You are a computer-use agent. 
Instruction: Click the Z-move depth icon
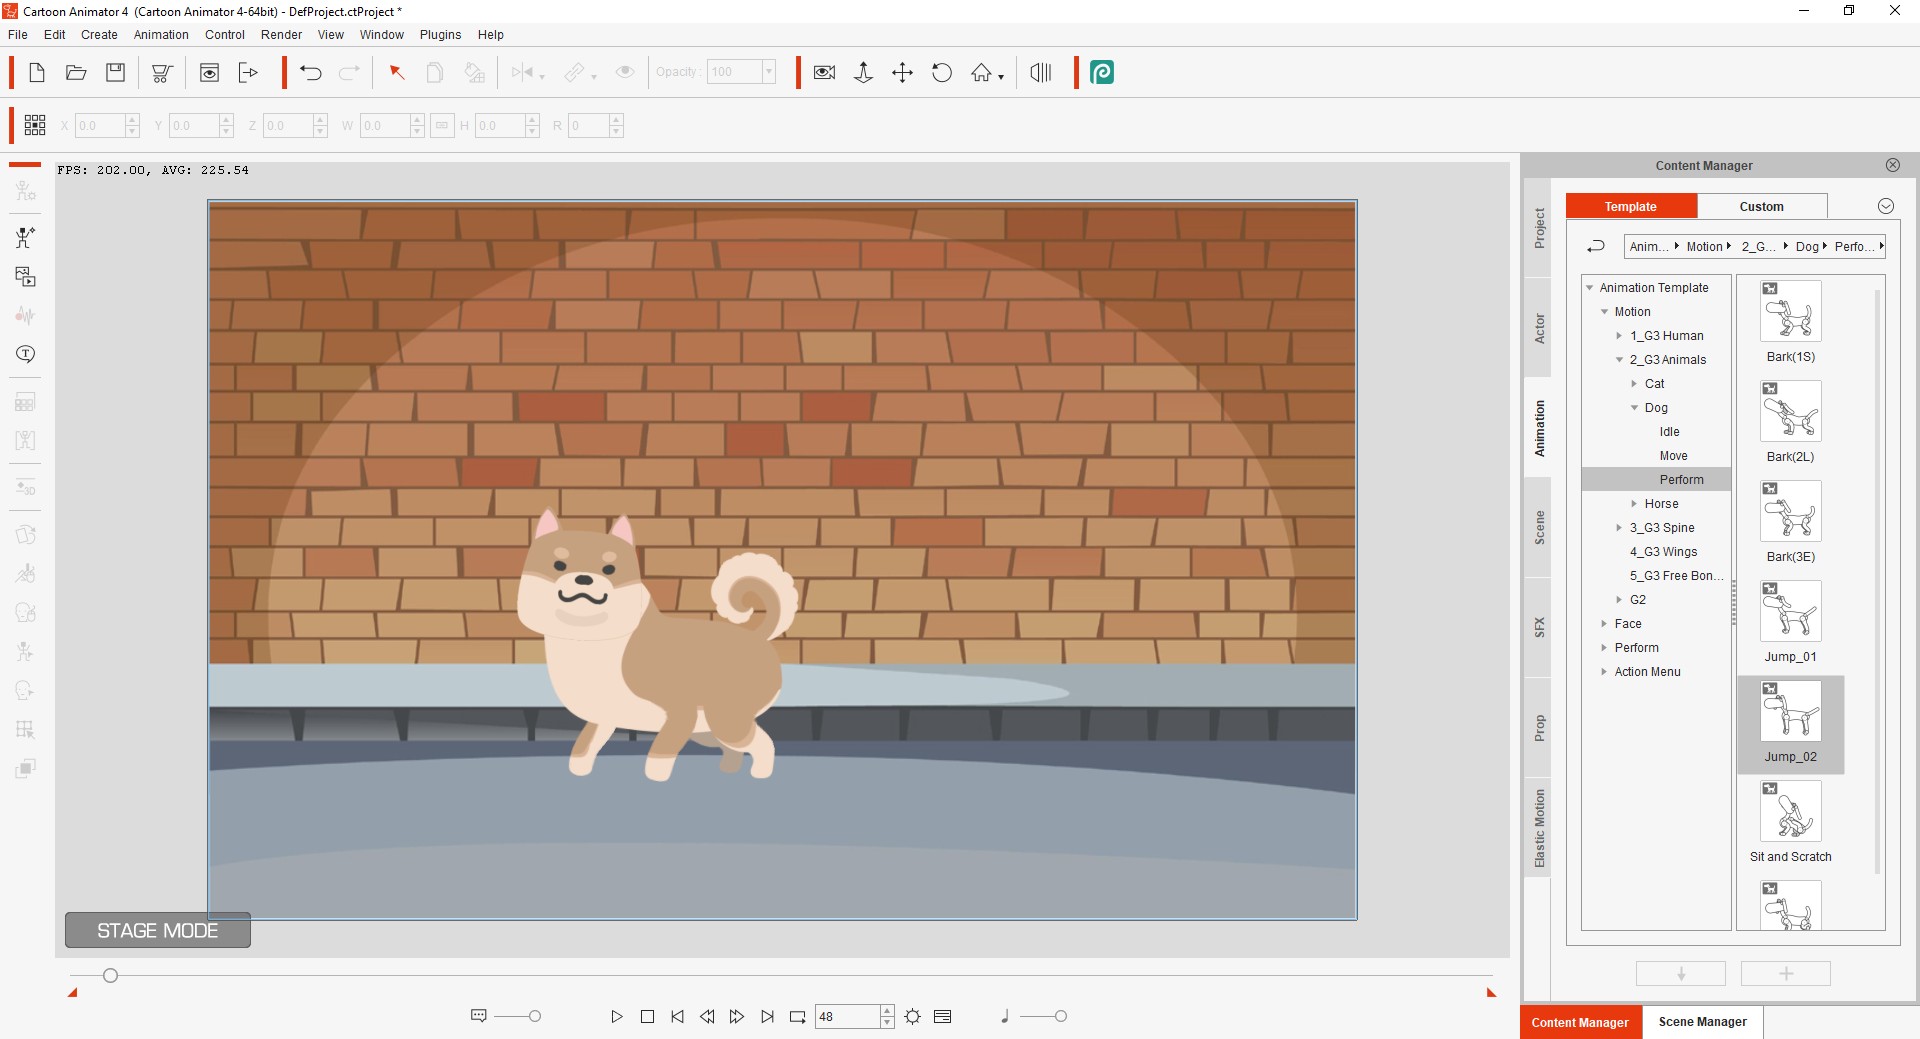pyautogui.click(x=864, y=72)
